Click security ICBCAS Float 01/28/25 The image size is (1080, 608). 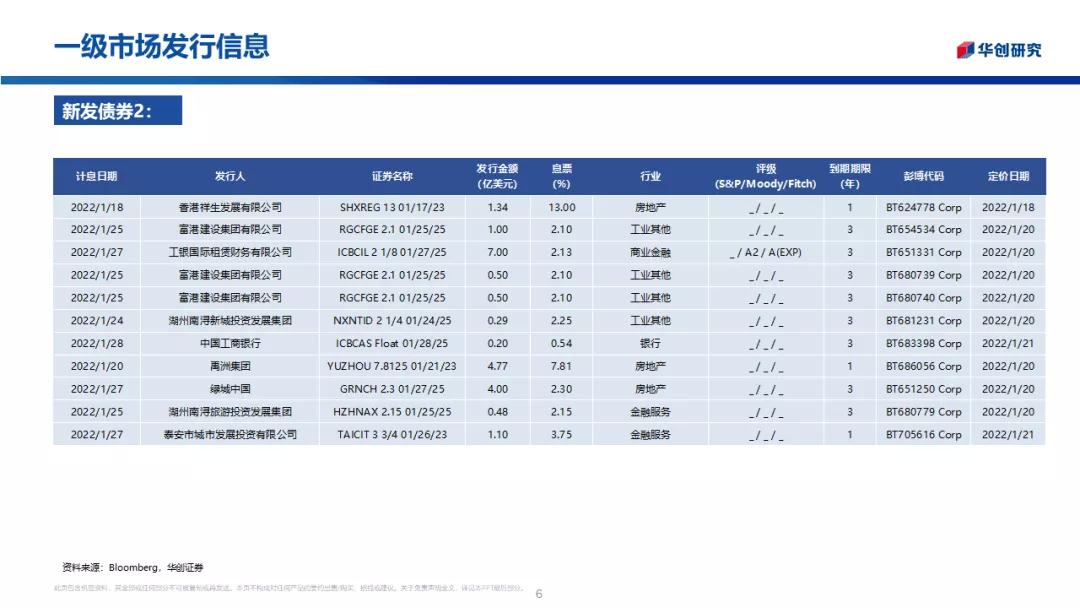coord(392,343)
